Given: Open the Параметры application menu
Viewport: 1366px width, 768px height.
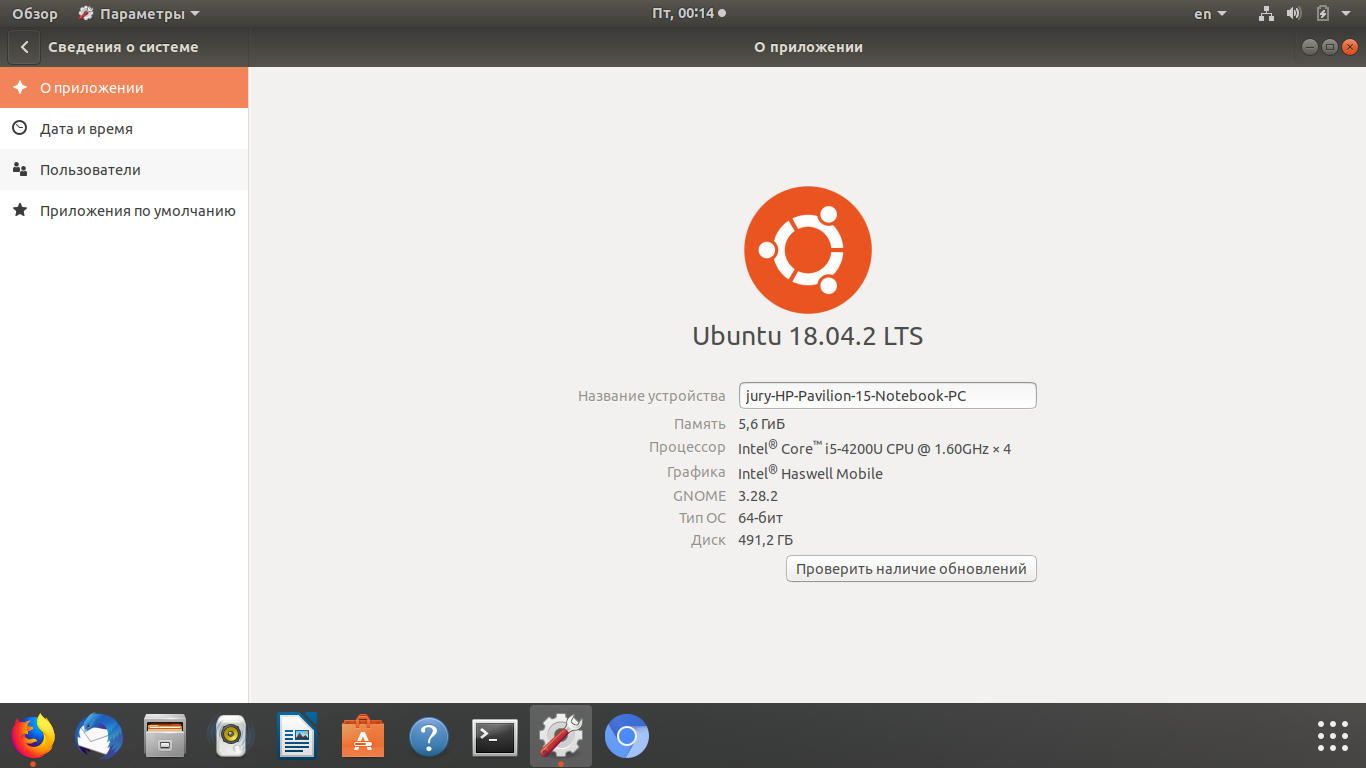Looking at the screenshot, I should click(x=139, y=14).
